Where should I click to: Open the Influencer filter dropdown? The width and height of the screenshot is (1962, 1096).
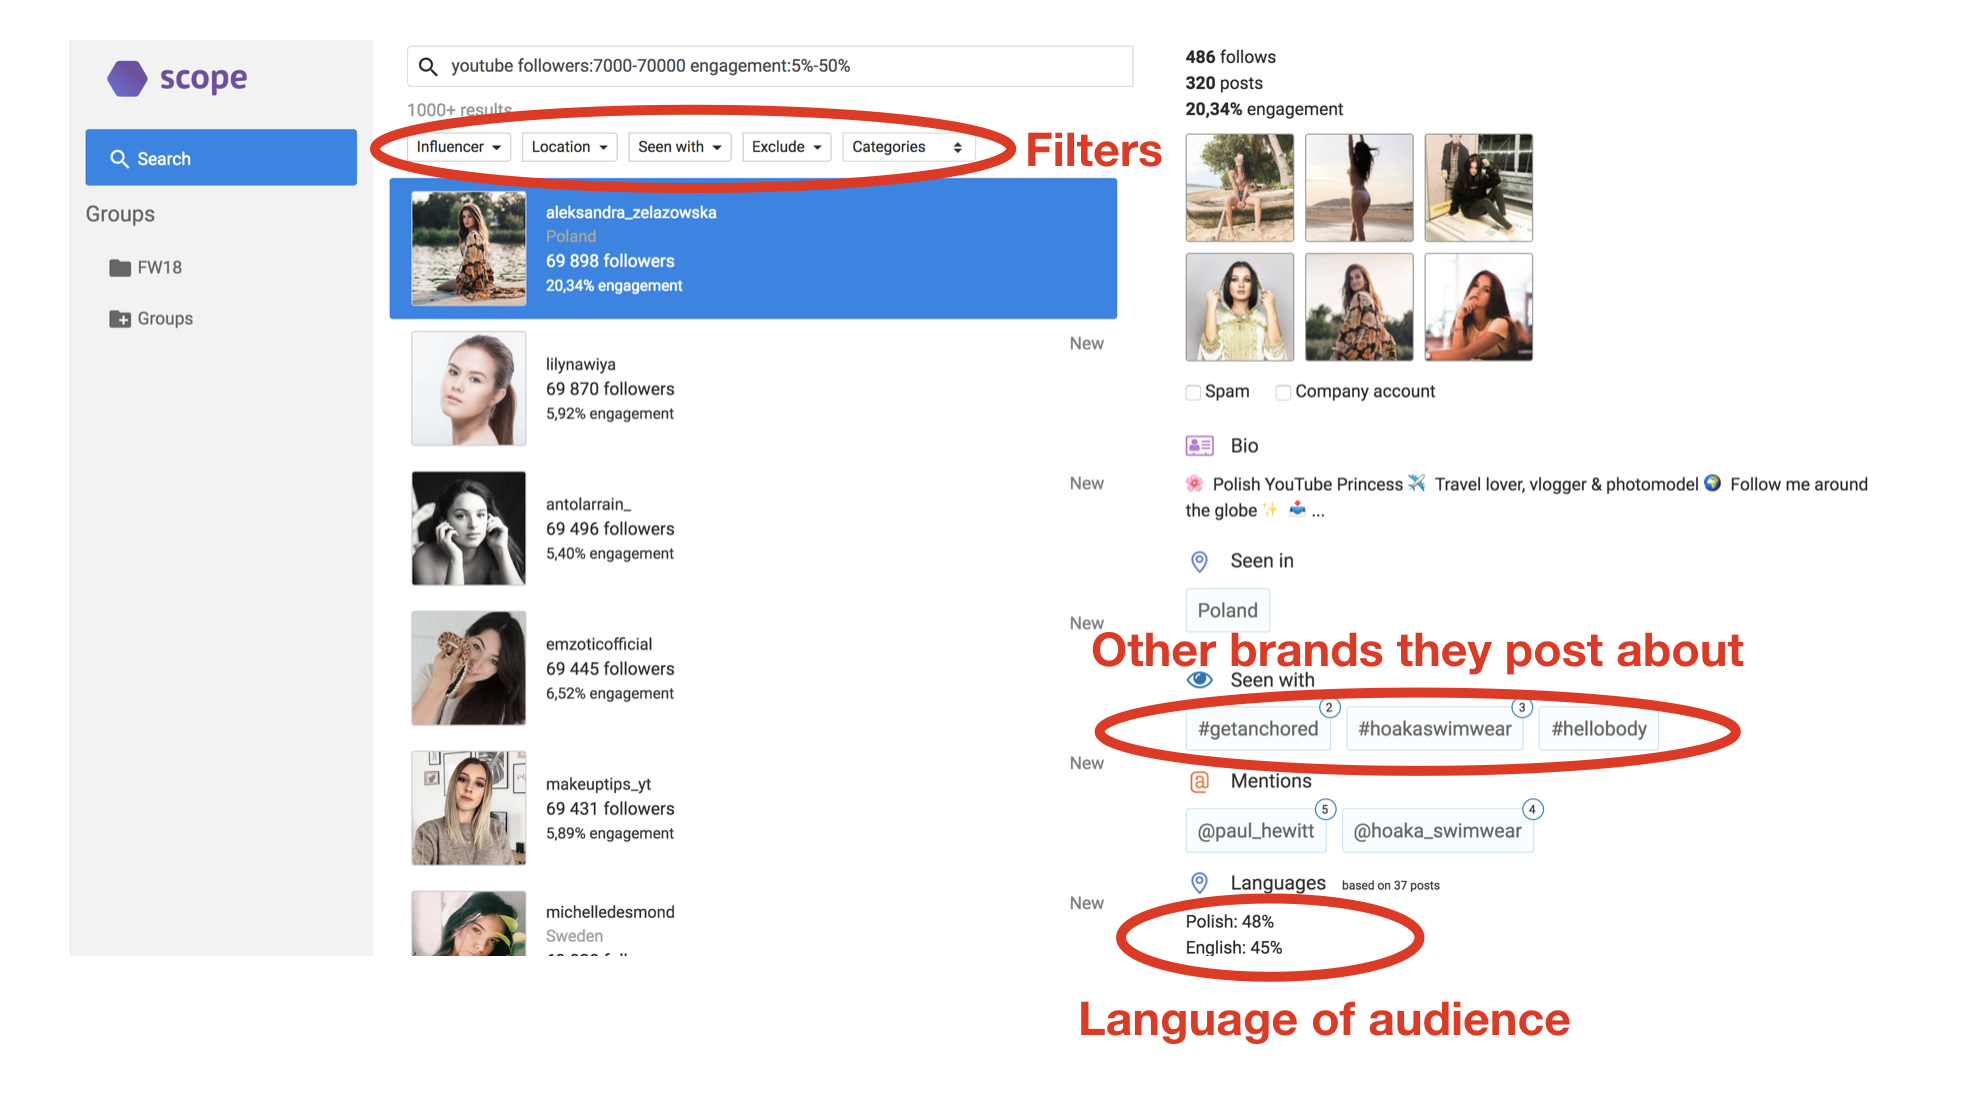[459, 147]
